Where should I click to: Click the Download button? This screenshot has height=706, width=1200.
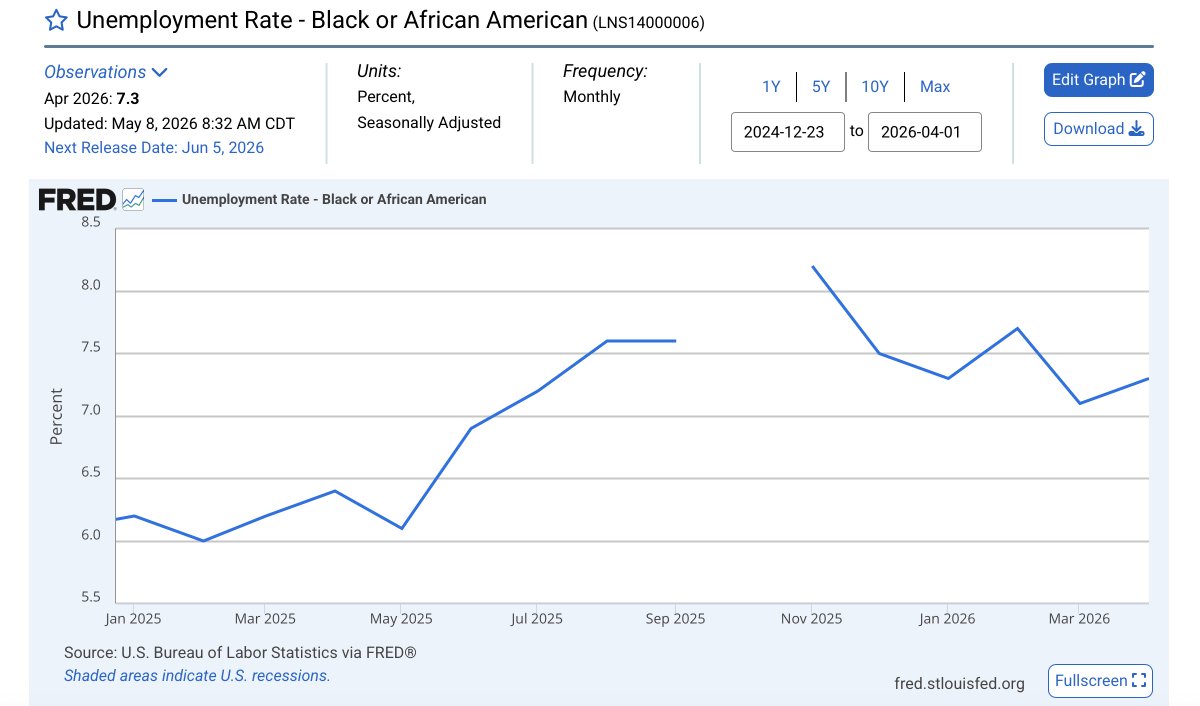click(1099, 129)
